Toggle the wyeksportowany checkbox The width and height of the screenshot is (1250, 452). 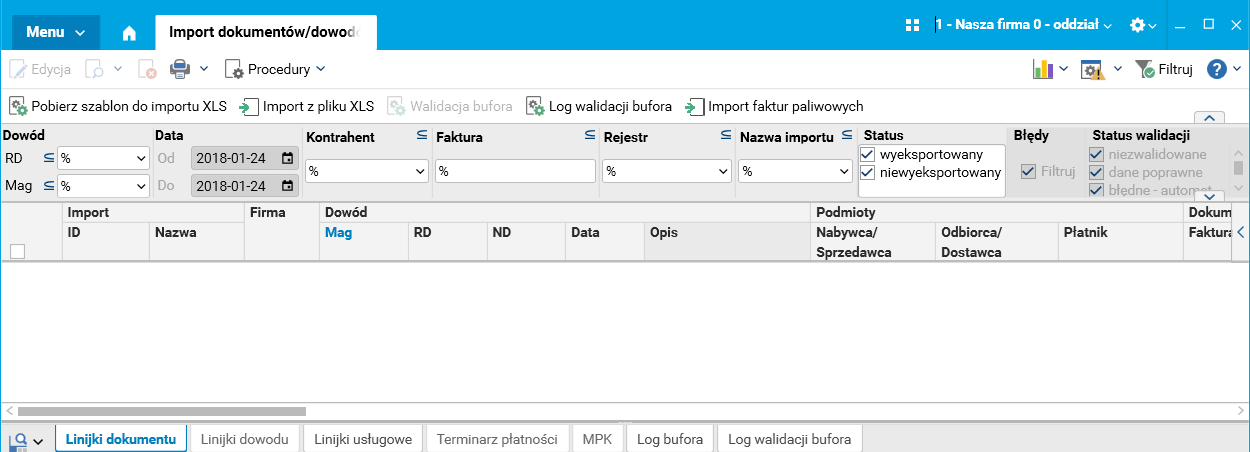coord(868,154)
